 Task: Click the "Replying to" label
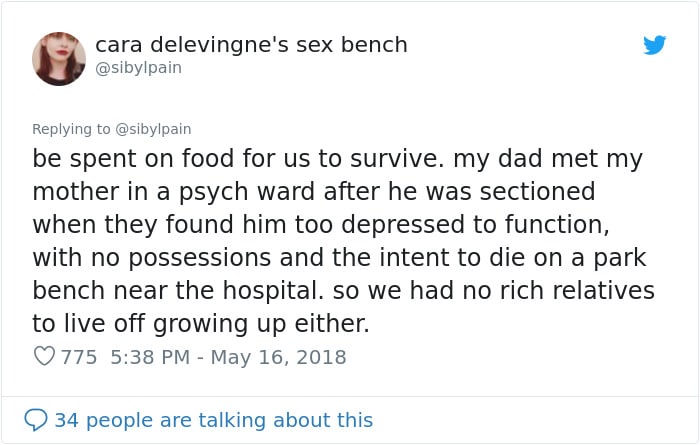[x=71, y=129]
